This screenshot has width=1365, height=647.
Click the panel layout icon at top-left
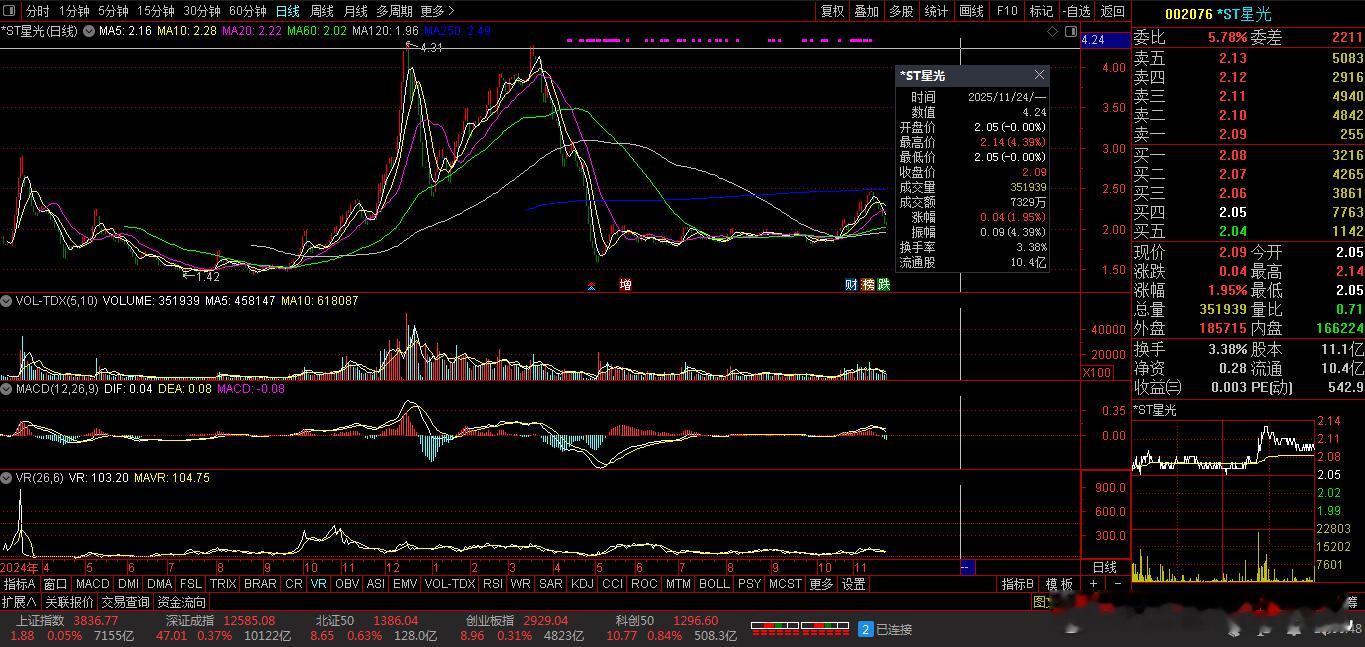(x=11, y=11)
